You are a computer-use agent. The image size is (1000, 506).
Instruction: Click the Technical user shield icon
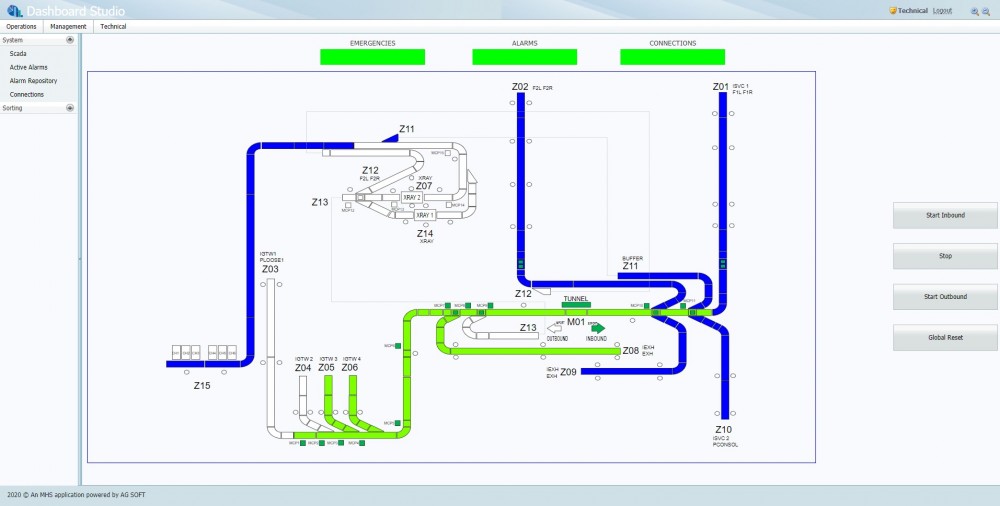[893, 11]
